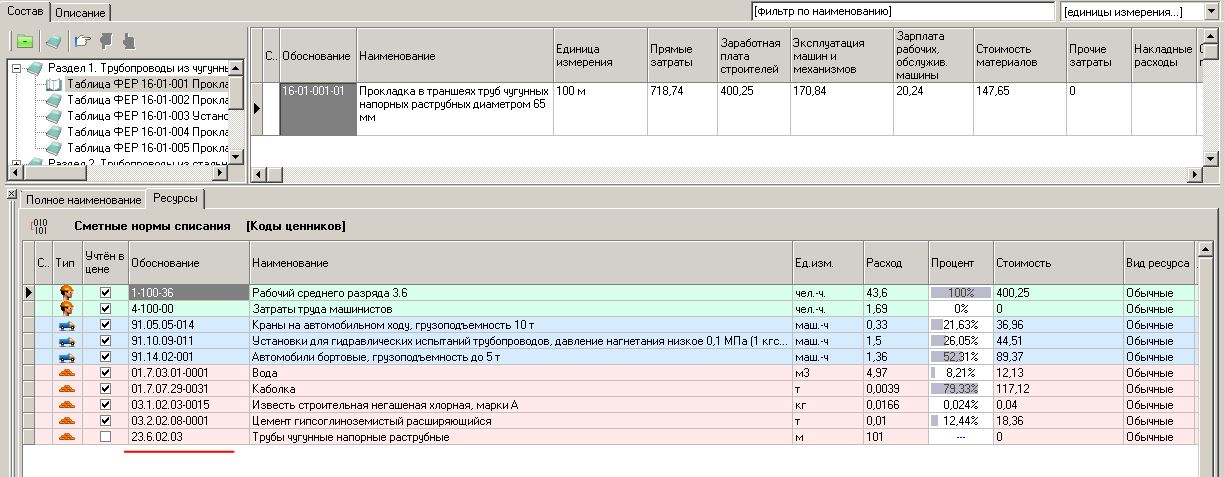The image size is (1224, 477).
Task: Click the green collapse folder toolbar icon
Action: click(x=25, y=42)
